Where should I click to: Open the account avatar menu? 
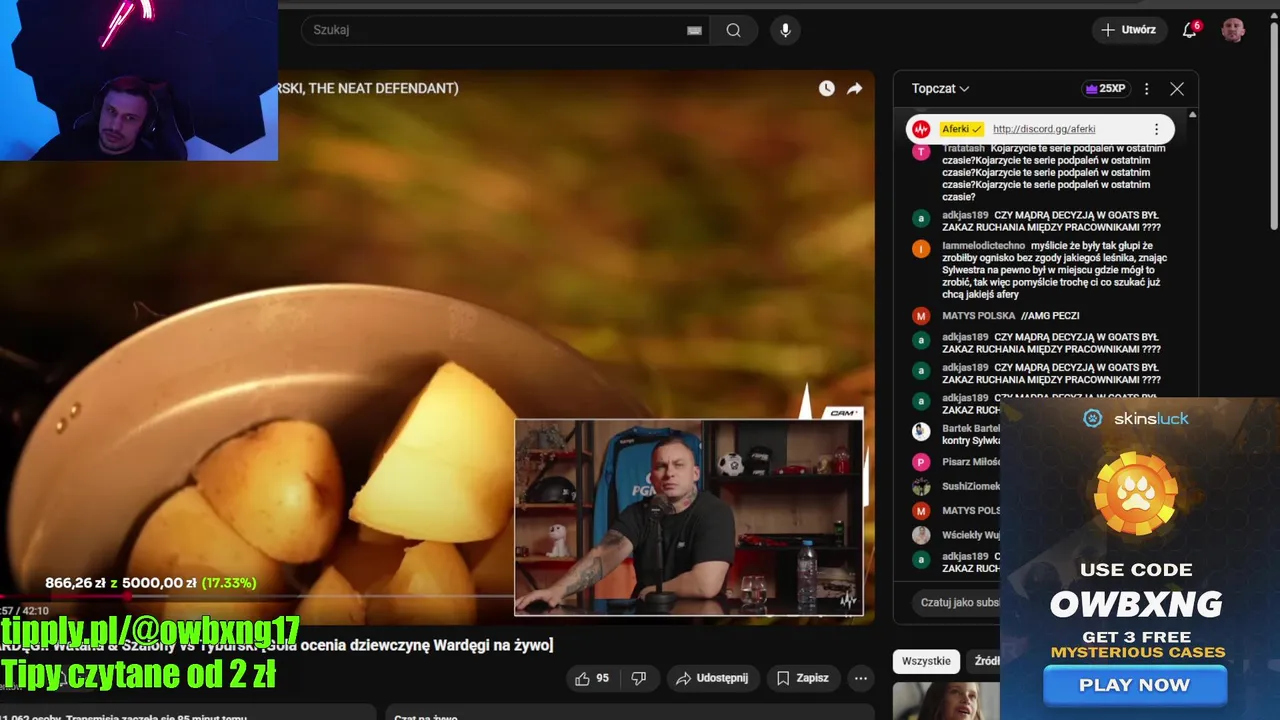[1233, 30]
